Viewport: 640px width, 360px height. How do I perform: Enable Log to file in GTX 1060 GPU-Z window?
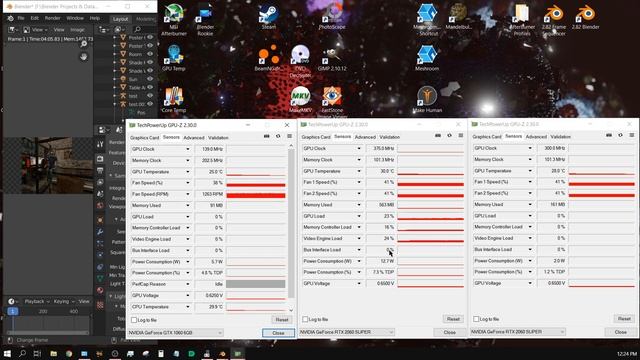(x=134, y=320)
